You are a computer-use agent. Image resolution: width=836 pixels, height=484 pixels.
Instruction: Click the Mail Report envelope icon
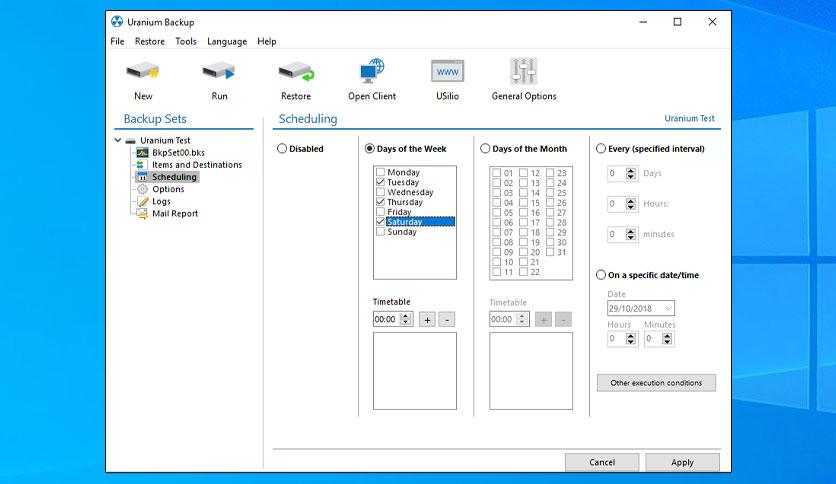pyautogui.click(x=142, y=214)
